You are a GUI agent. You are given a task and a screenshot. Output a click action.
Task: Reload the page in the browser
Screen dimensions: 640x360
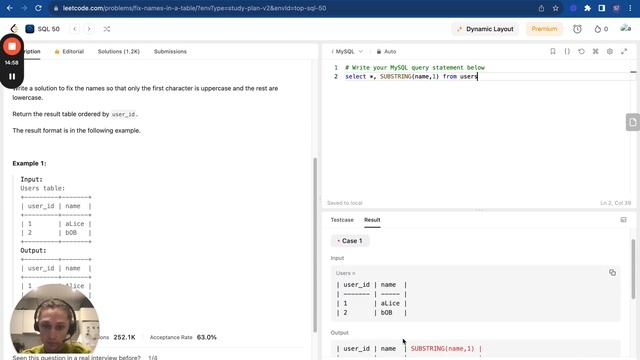point(38,8)
